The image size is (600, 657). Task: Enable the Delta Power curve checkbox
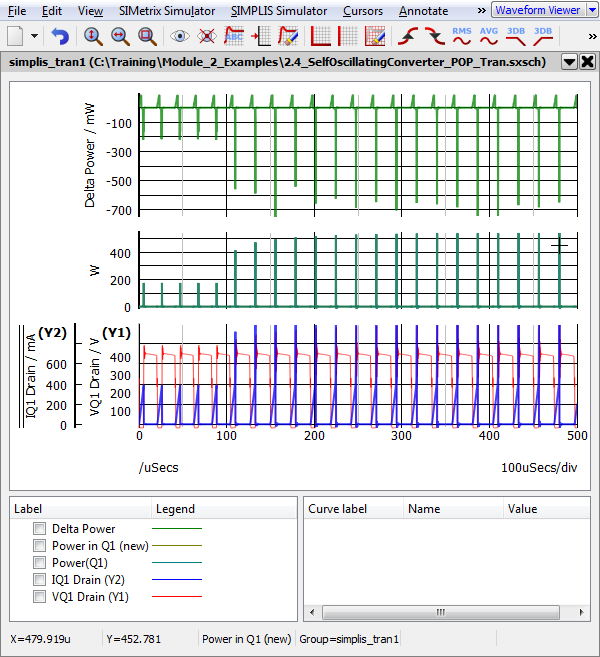pyautogui.click(x=39, y=529)
